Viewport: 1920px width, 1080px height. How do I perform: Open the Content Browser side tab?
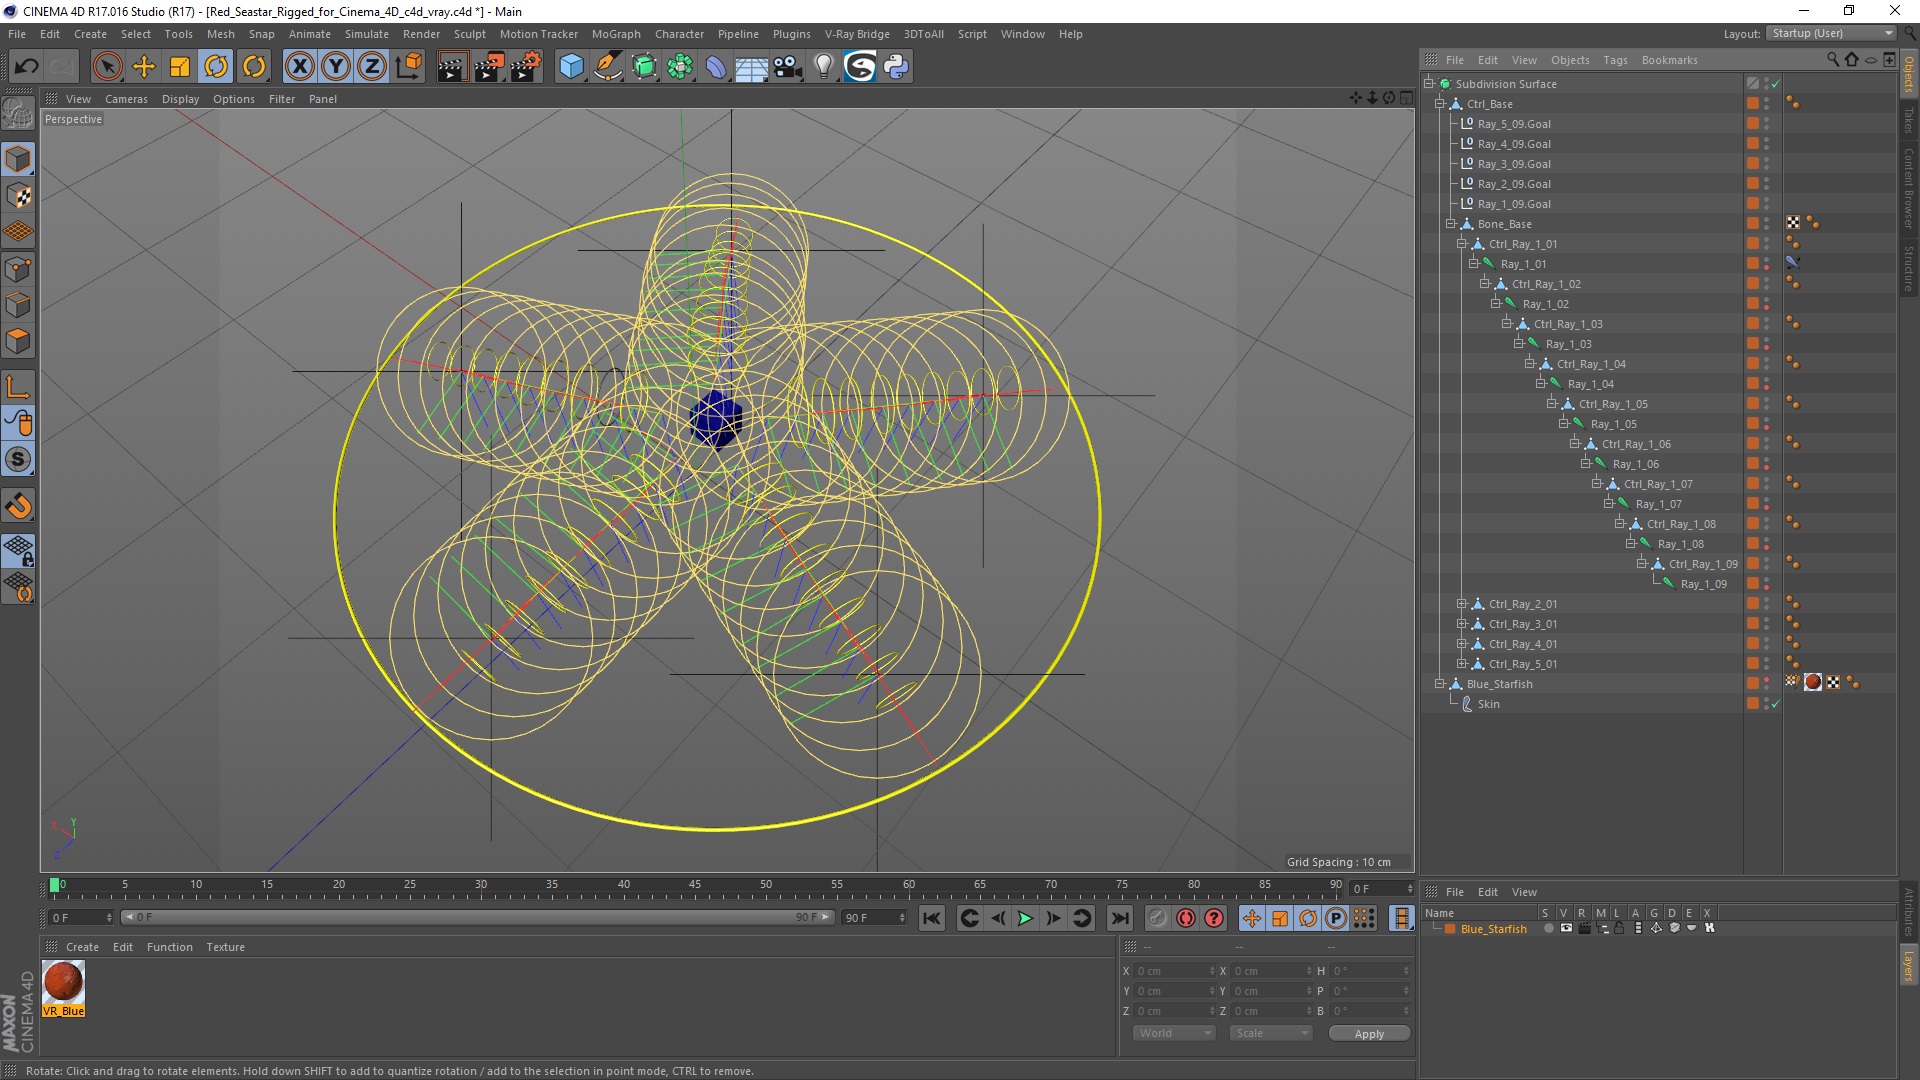point(1909,188)
